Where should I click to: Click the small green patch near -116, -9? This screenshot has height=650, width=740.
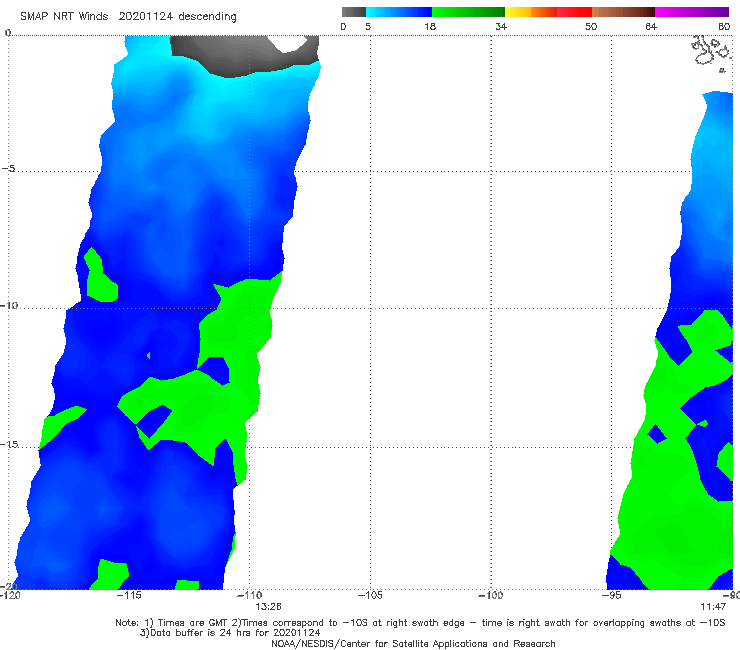click(100, 277)
